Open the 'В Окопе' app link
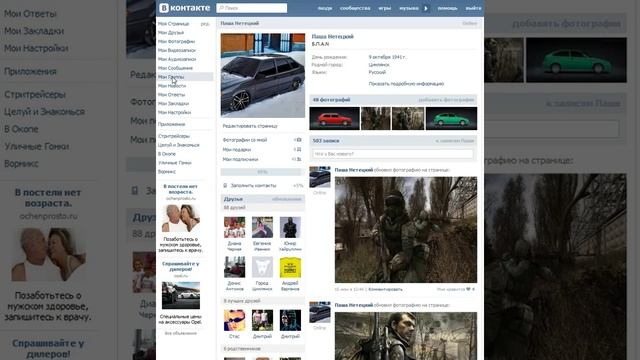The width and height of the screenshot is (640, 360). click(167, 154)
